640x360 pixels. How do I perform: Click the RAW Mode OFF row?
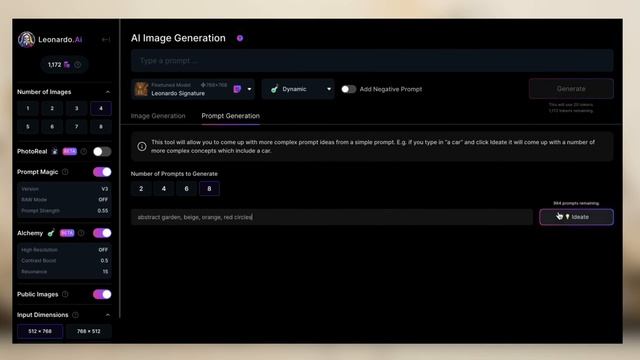[64, 200]
